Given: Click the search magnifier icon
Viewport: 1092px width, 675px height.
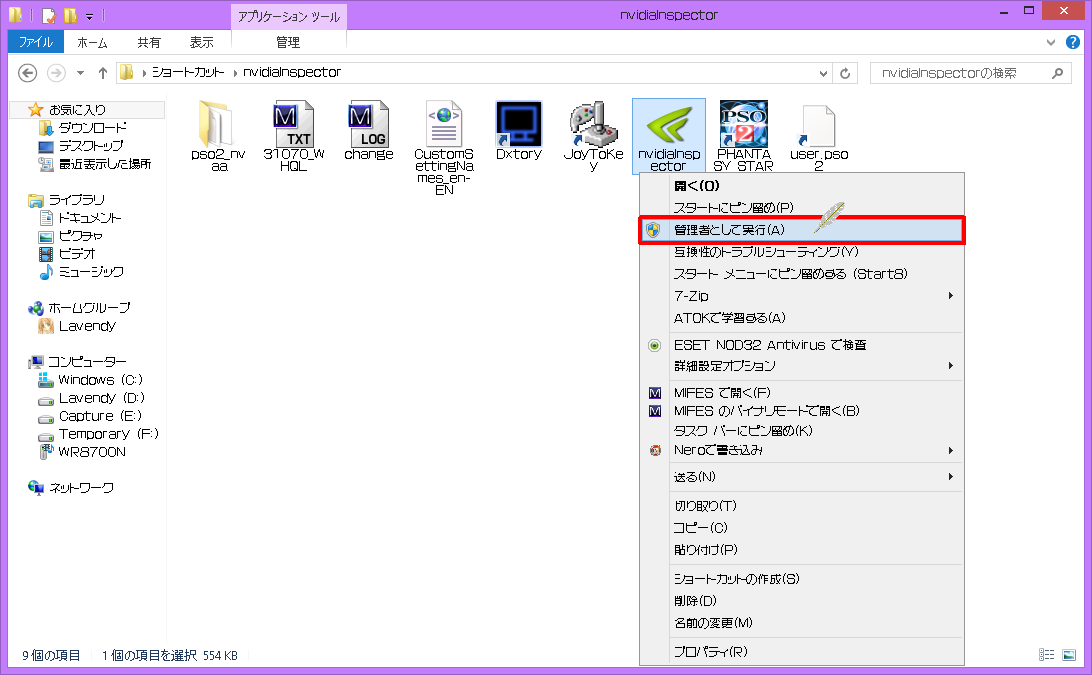Looking at the screenshot, I should tap(1057, 72).
